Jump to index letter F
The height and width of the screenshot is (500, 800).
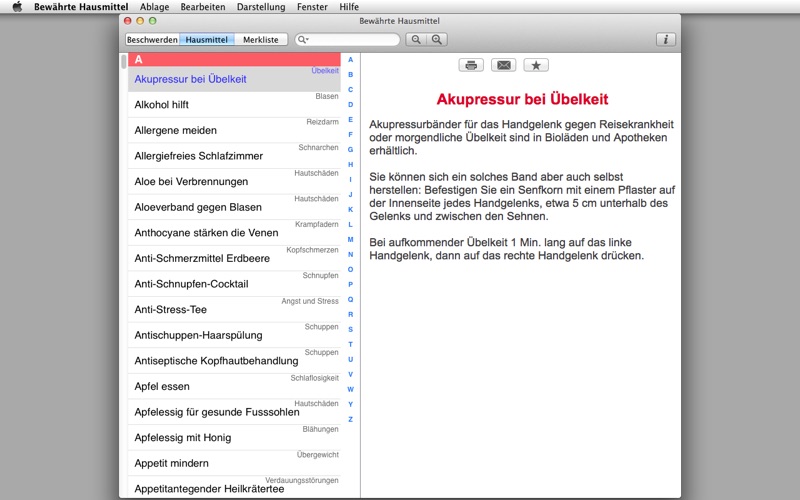pos(351,135)
